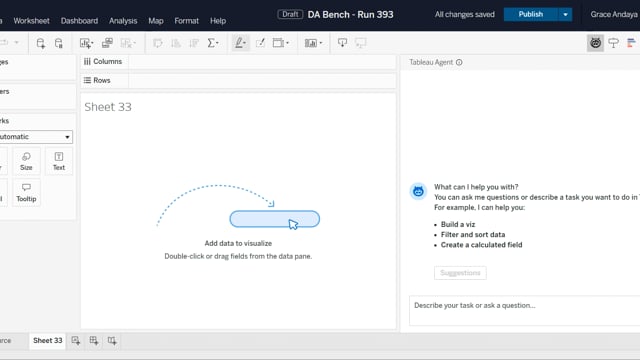
Task: Click the Format pencil-square toolbar icon
Action: [260, 43]
